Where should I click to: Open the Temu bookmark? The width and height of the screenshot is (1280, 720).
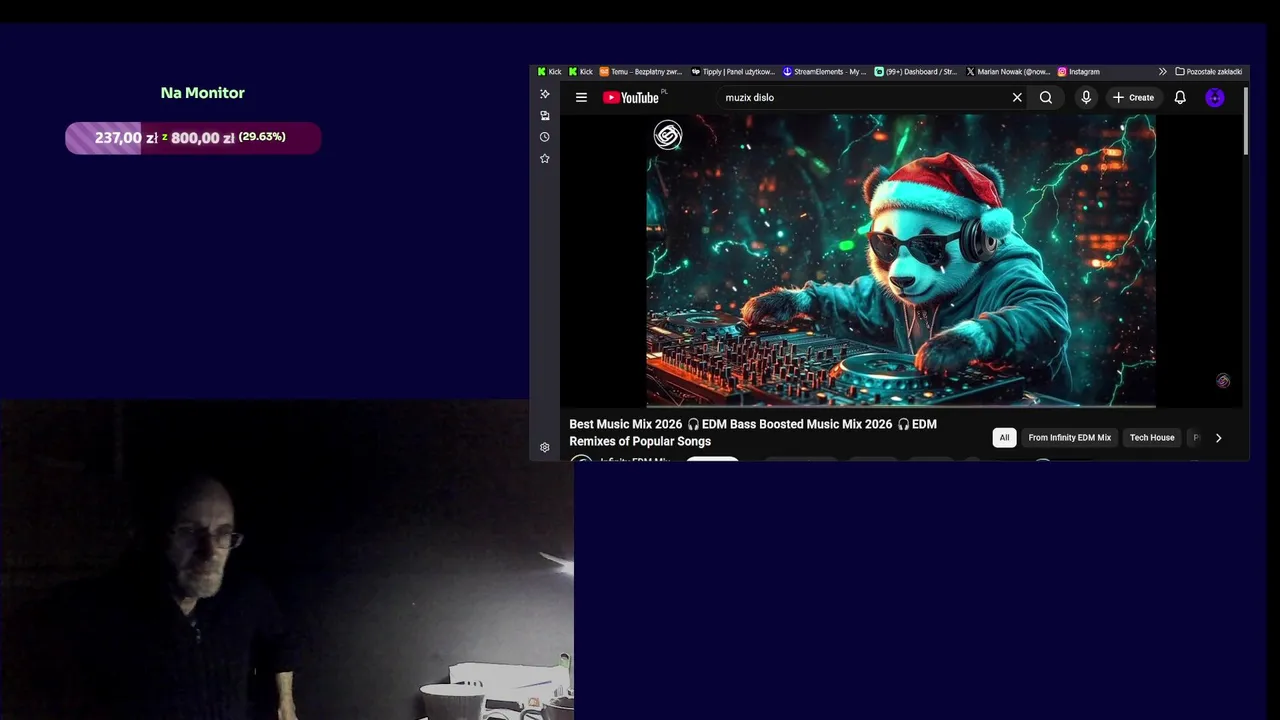(641, 72)
